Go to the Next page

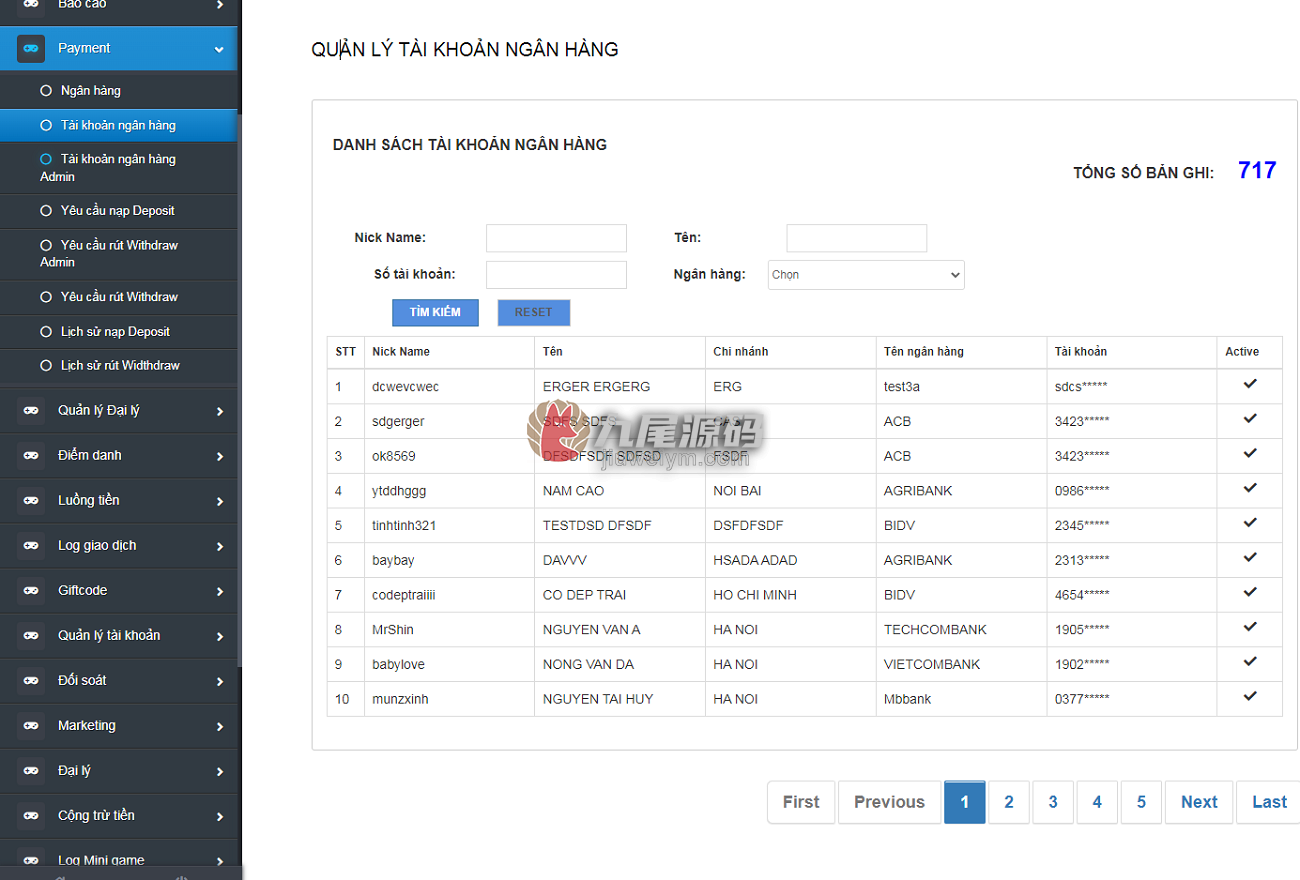(1199, 802)
